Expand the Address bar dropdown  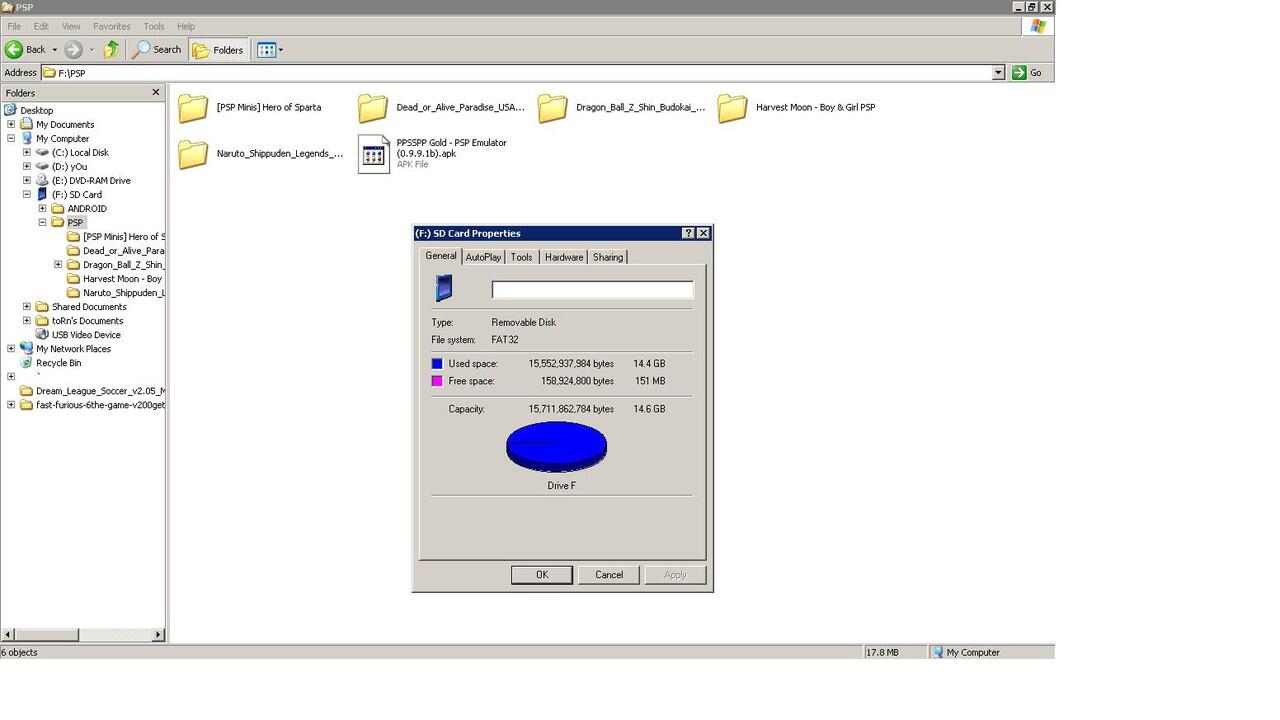click(998, 73)
